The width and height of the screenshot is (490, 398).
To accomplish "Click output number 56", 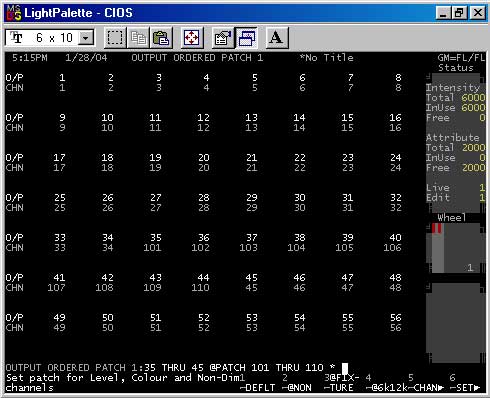I will (395, 318).
